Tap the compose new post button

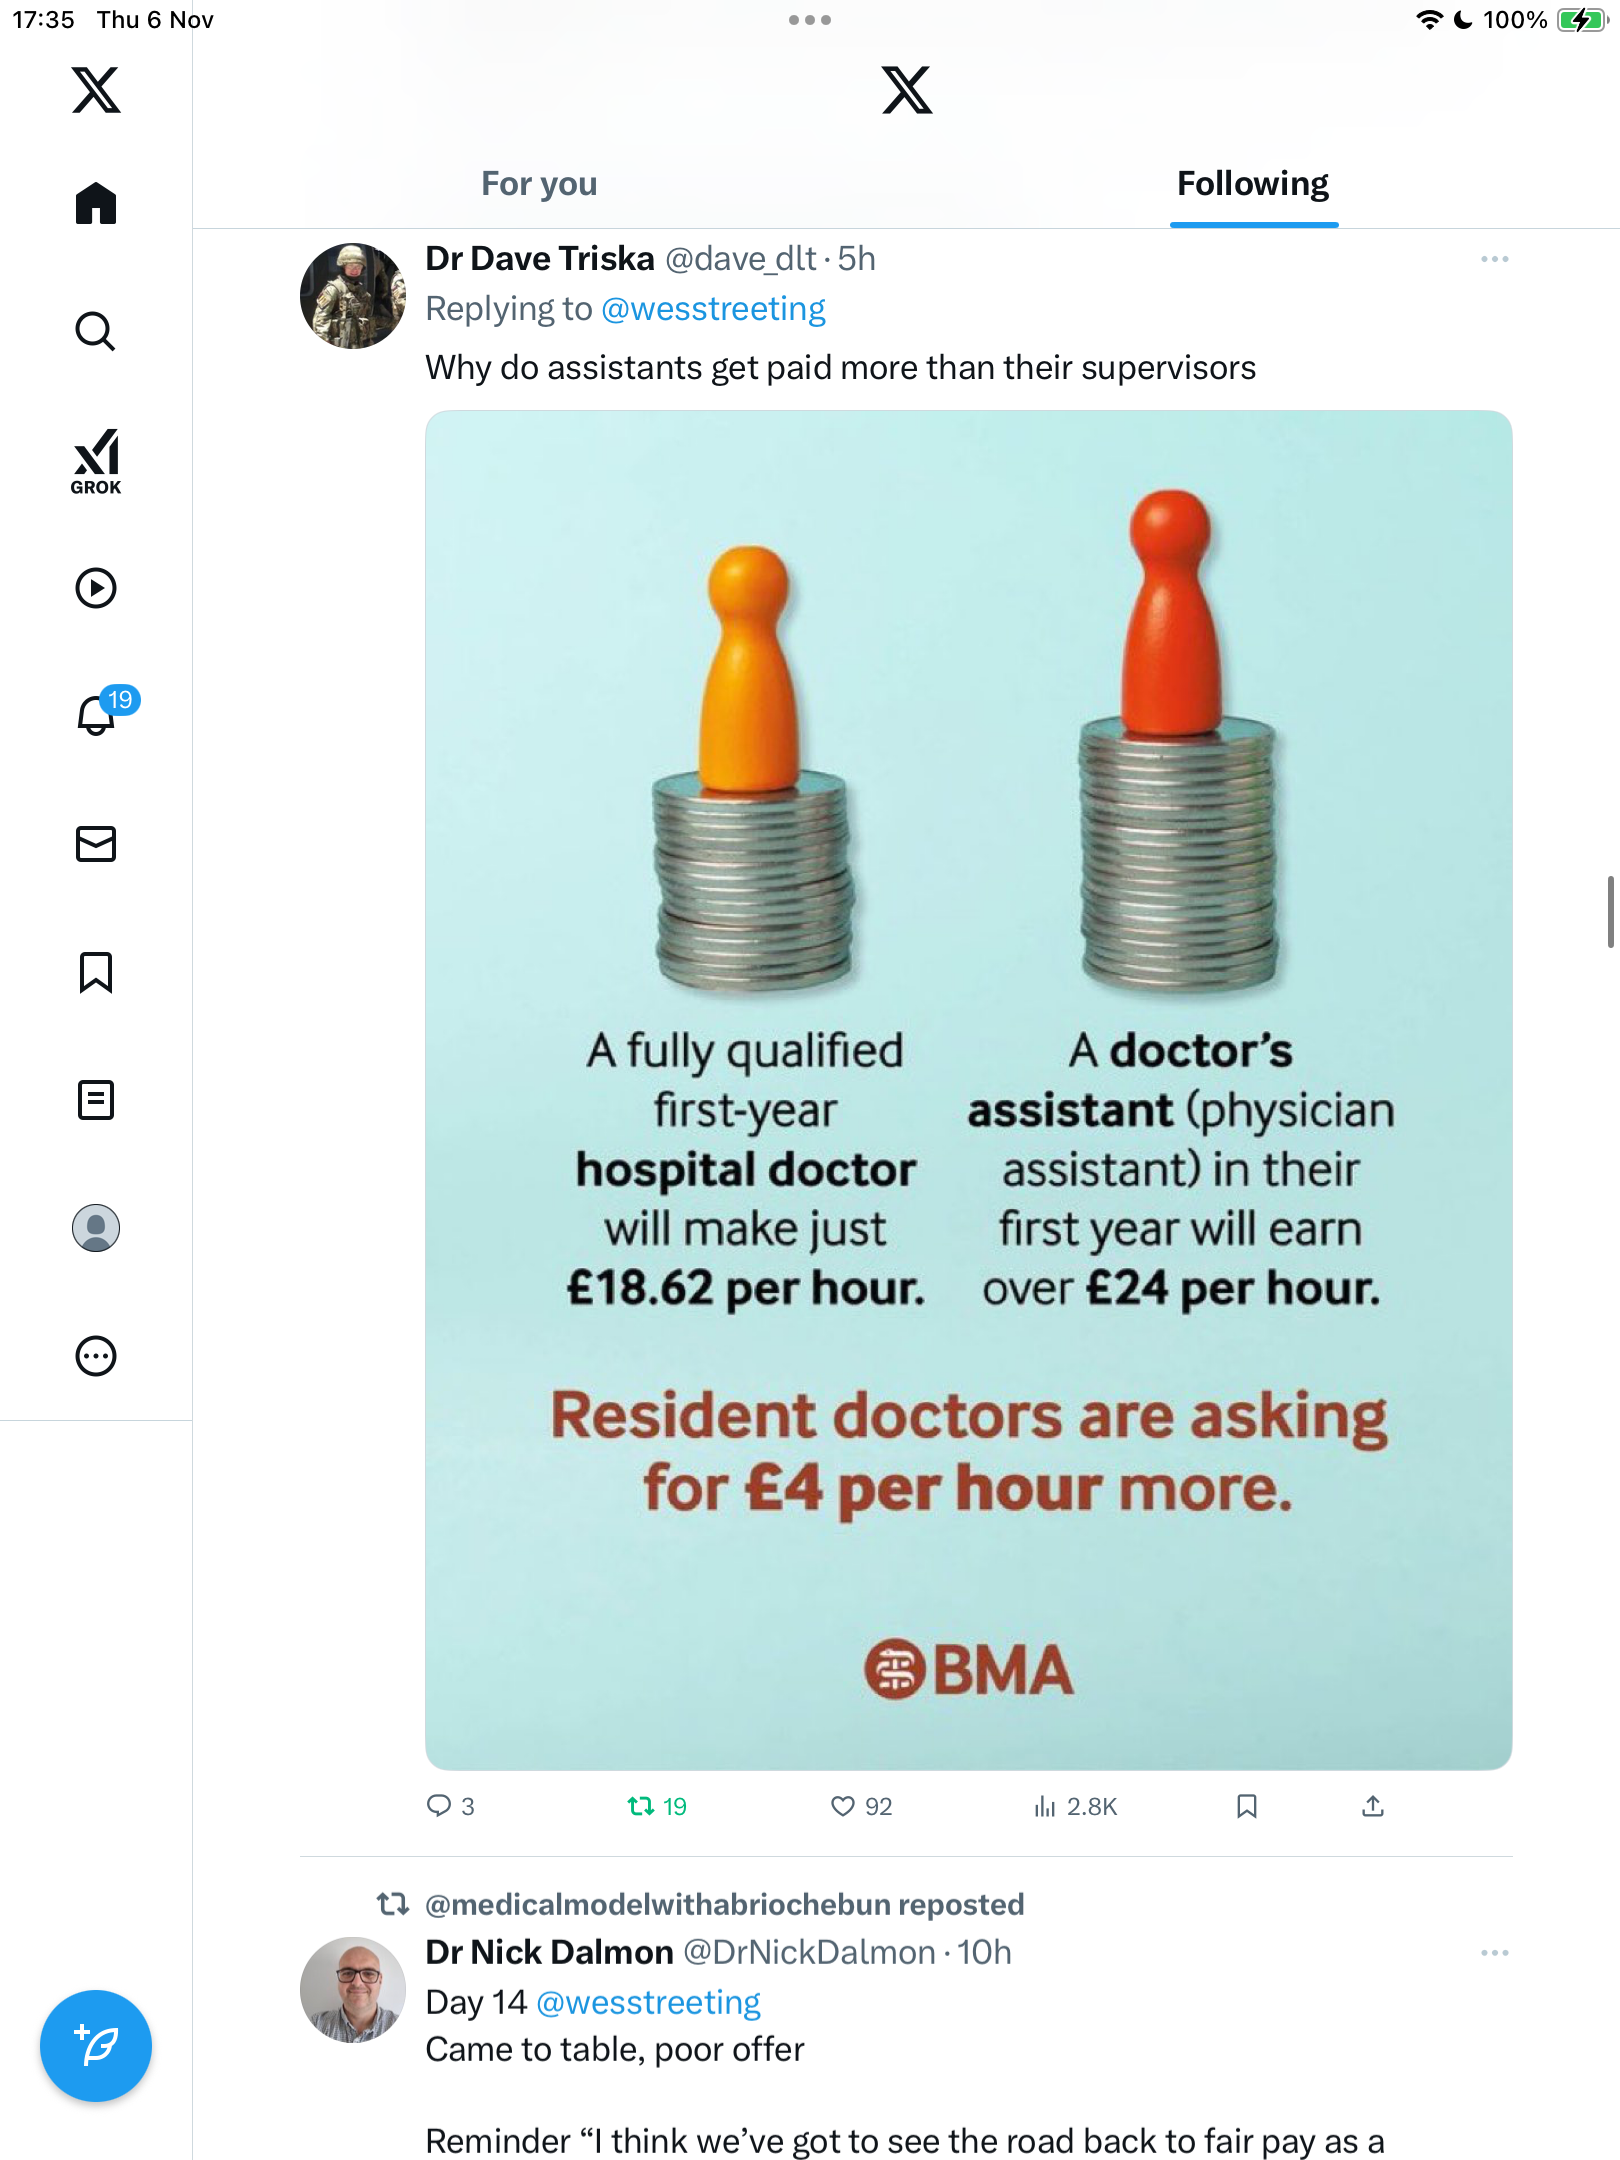pos(96,2046)
